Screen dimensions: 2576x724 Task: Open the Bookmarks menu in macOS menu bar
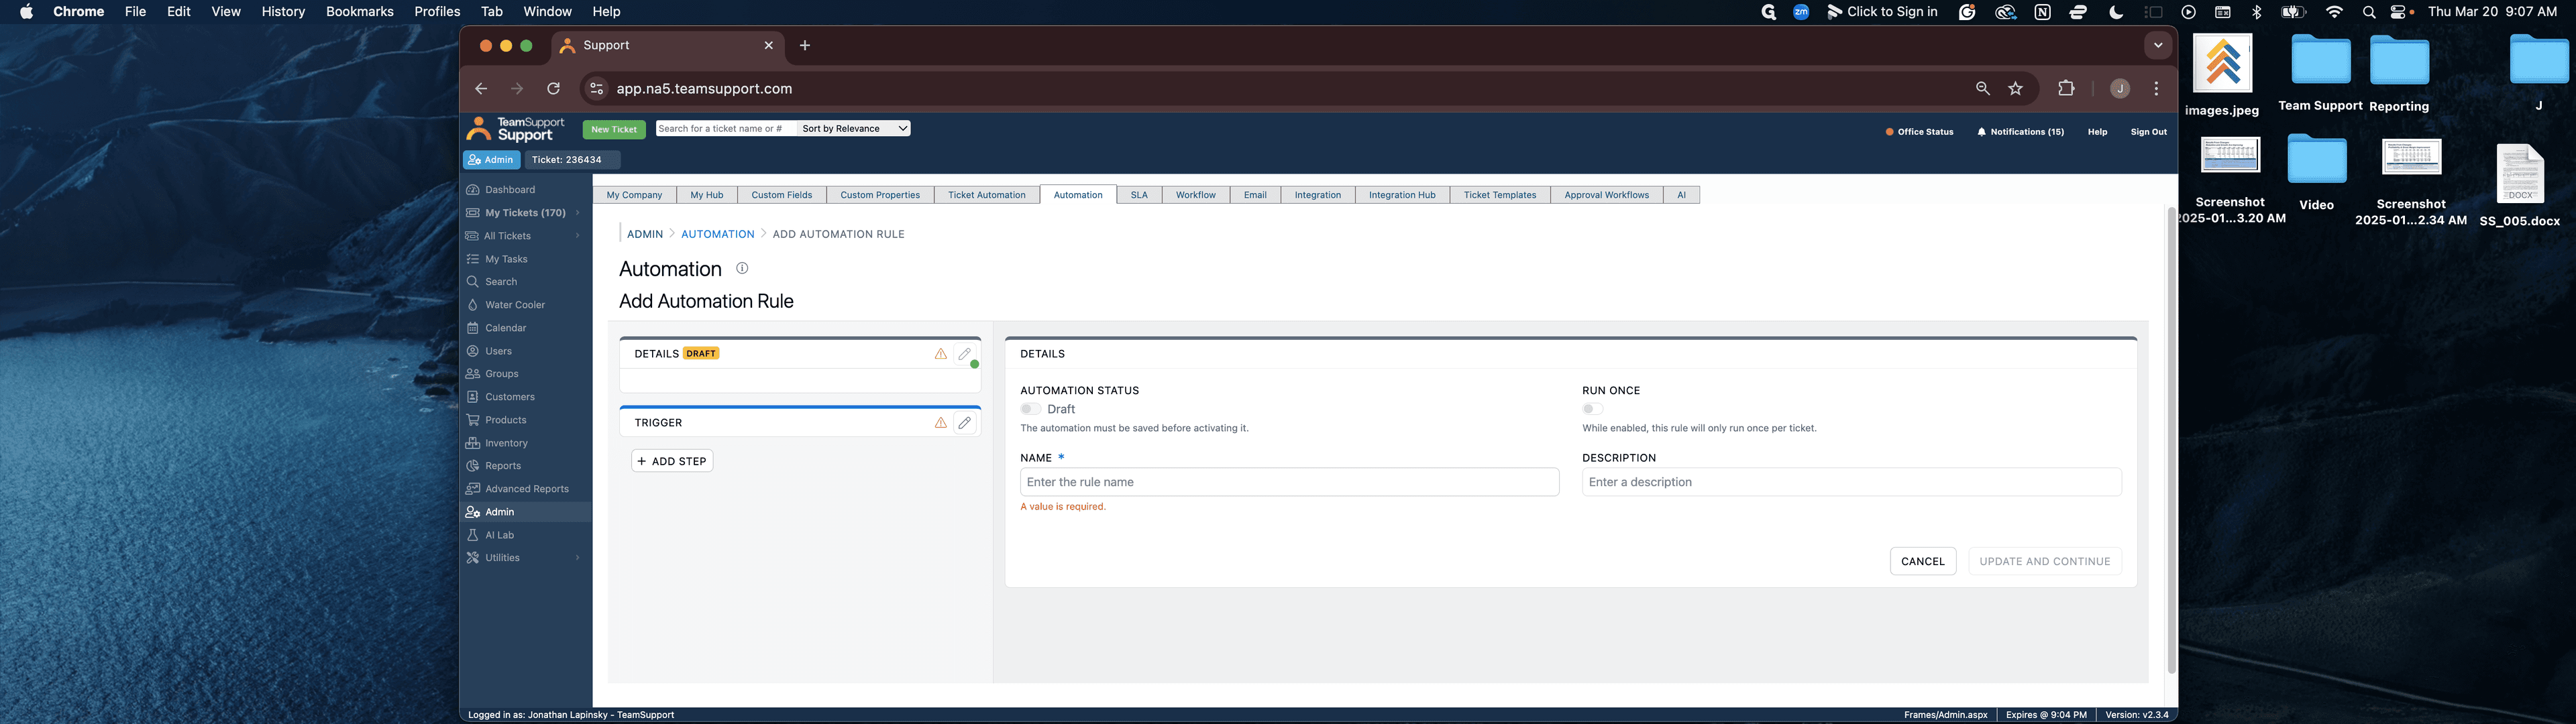coord(359,12)
